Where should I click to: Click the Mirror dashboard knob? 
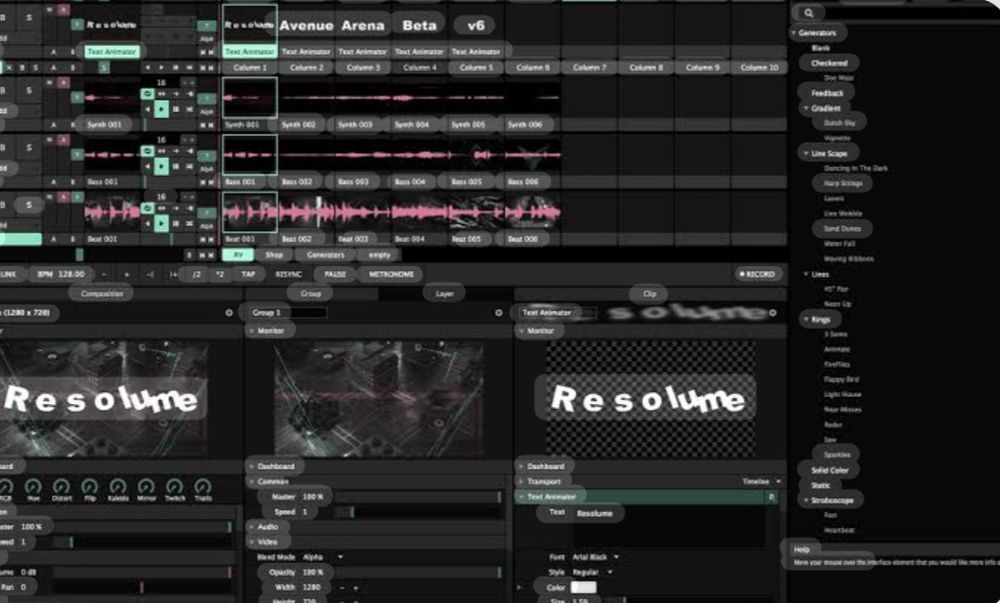146,488
